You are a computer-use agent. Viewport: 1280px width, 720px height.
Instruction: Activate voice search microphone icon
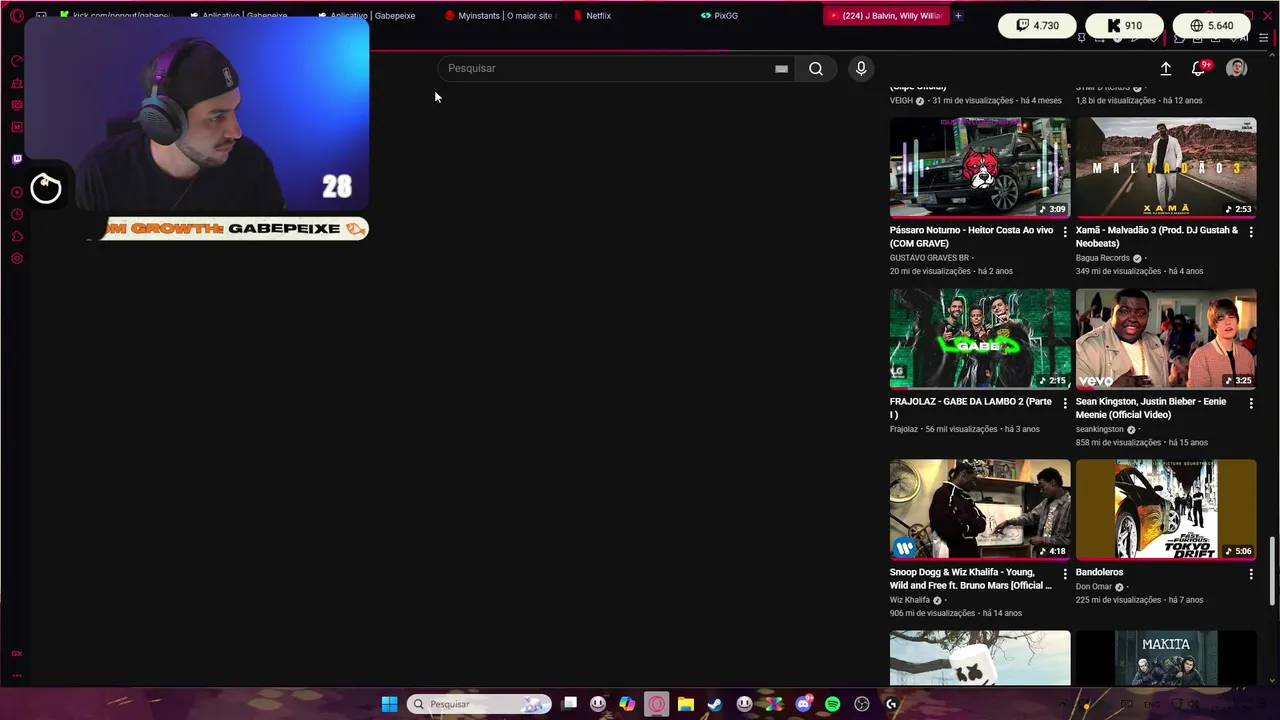[861, 68]
